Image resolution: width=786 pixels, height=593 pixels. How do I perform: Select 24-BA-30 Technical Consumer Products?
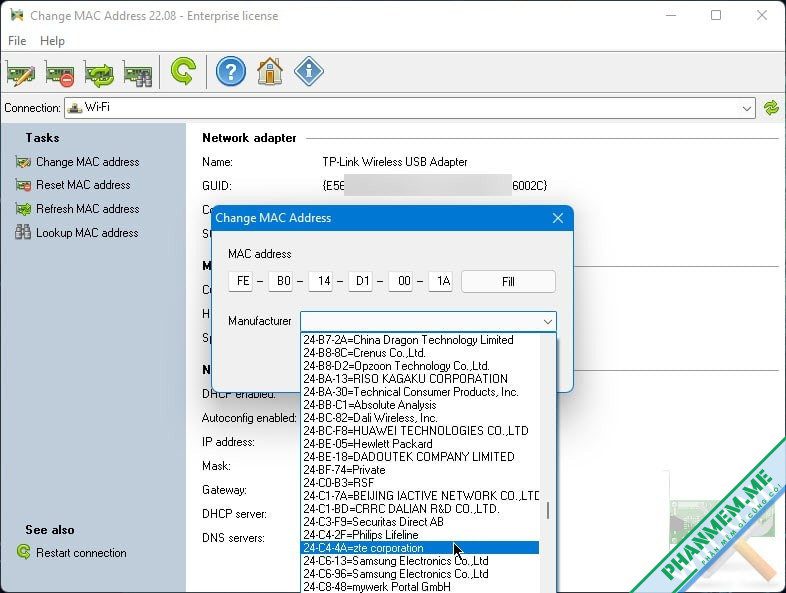click(420, 392)
